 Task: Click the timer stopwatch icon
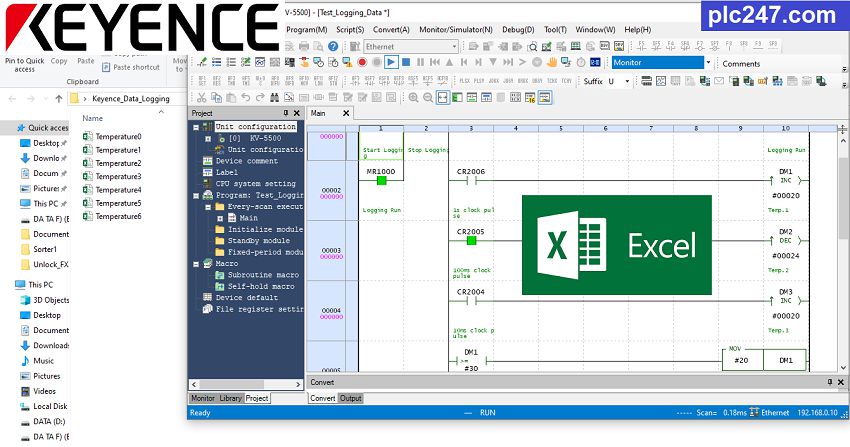(581, 62)
